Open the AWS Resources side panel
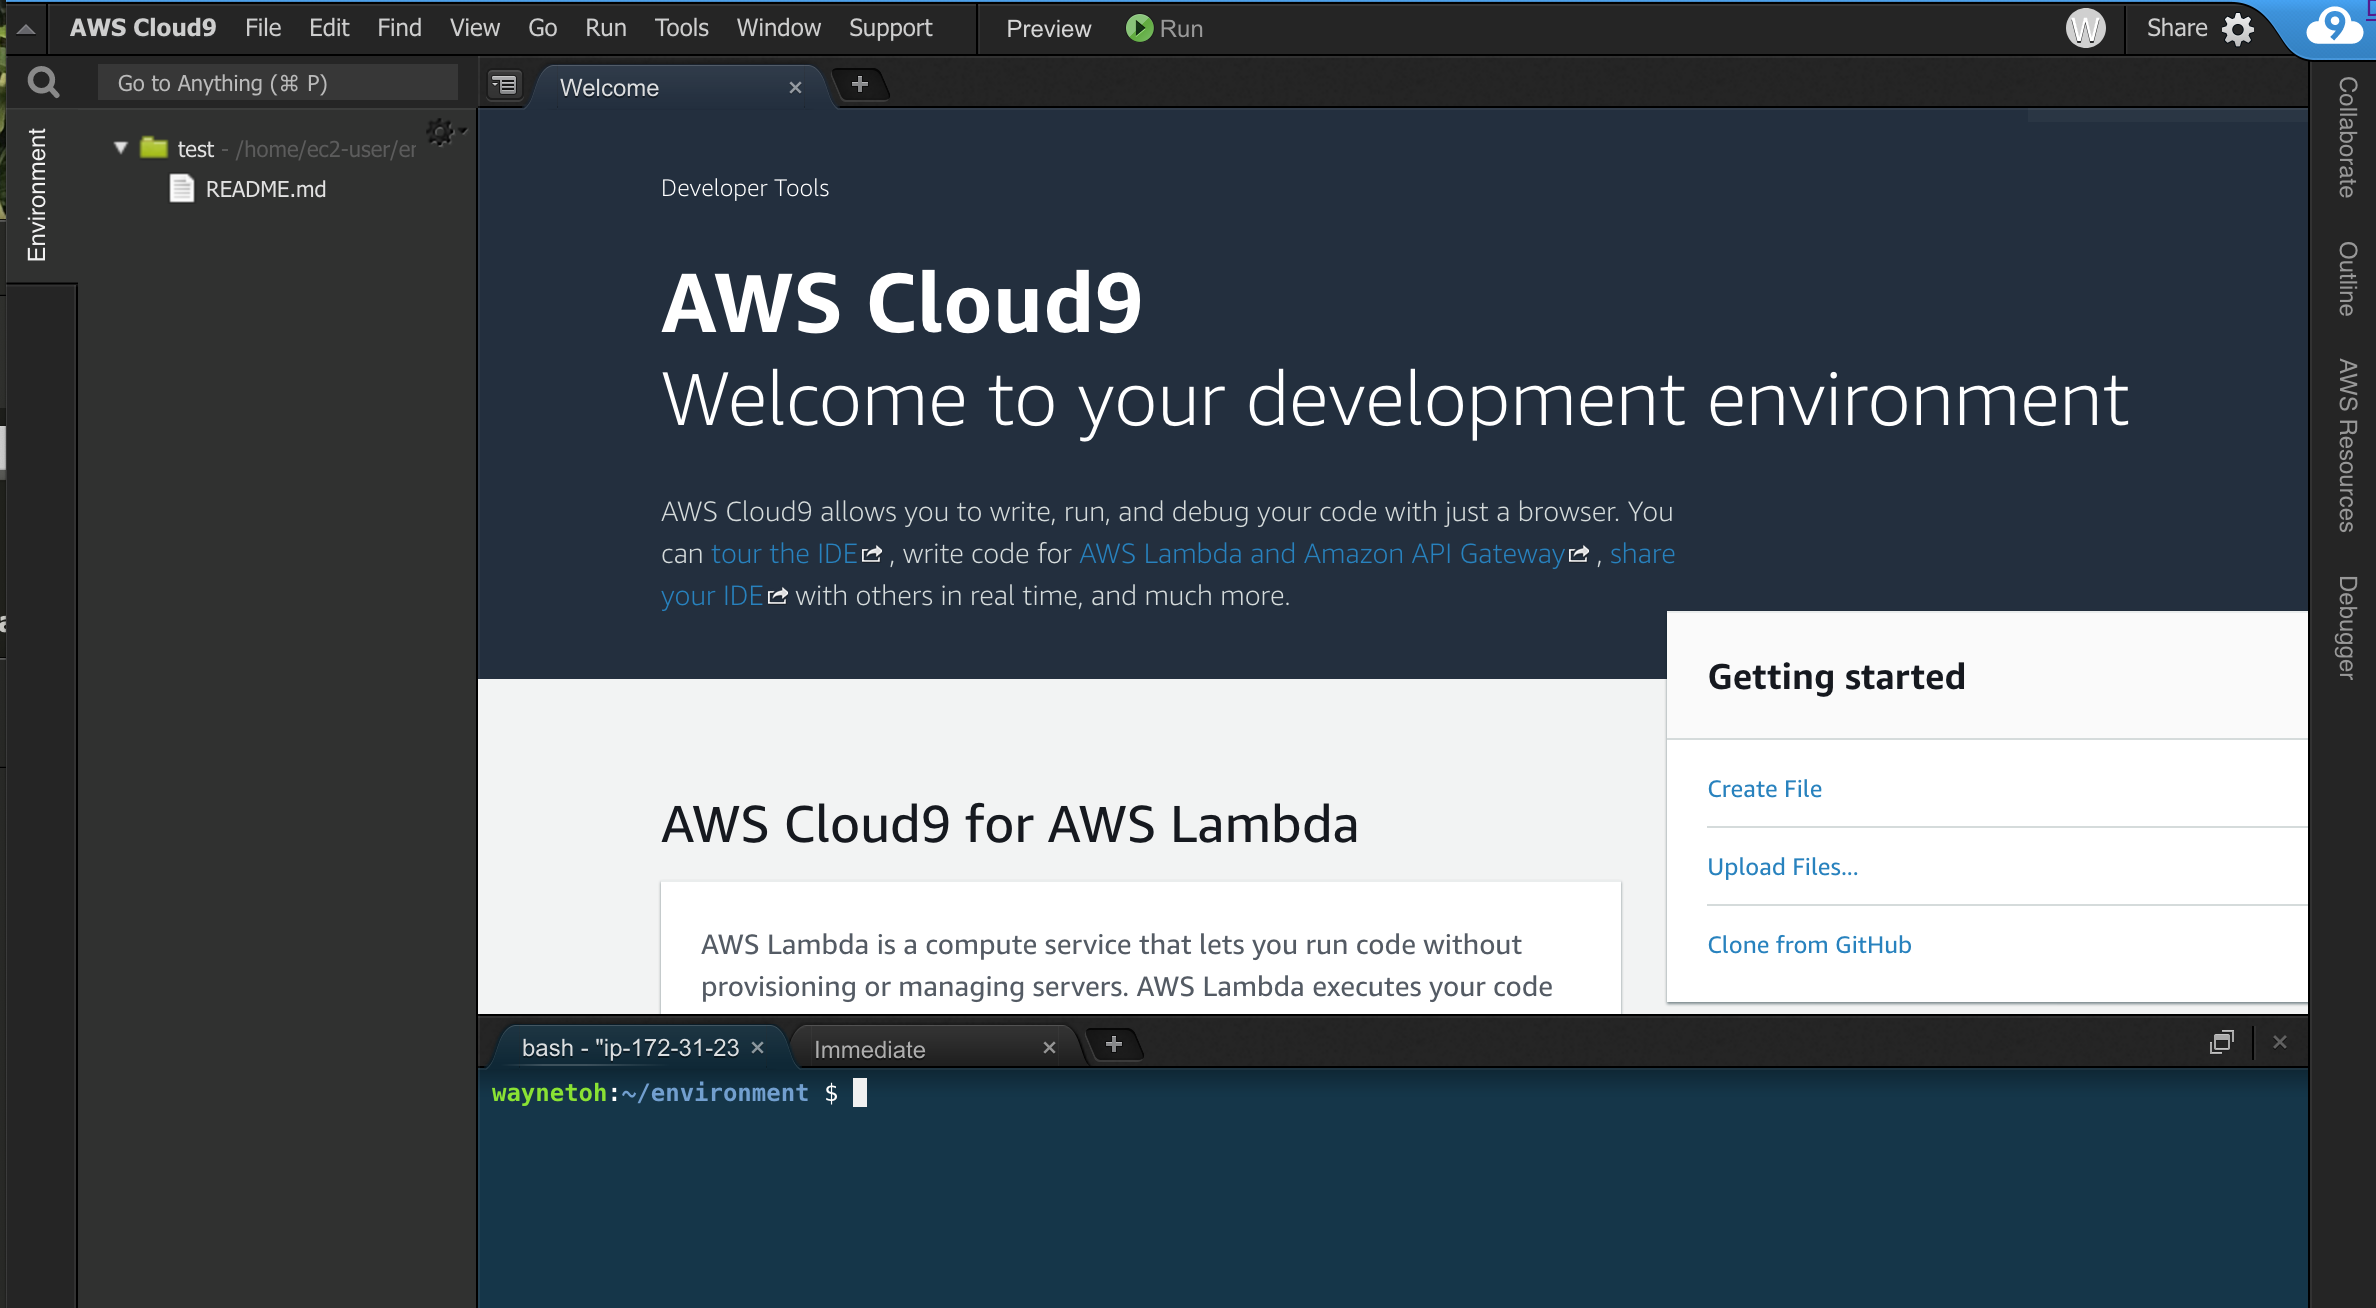 pyautogui.click(x=2347, y=445)
